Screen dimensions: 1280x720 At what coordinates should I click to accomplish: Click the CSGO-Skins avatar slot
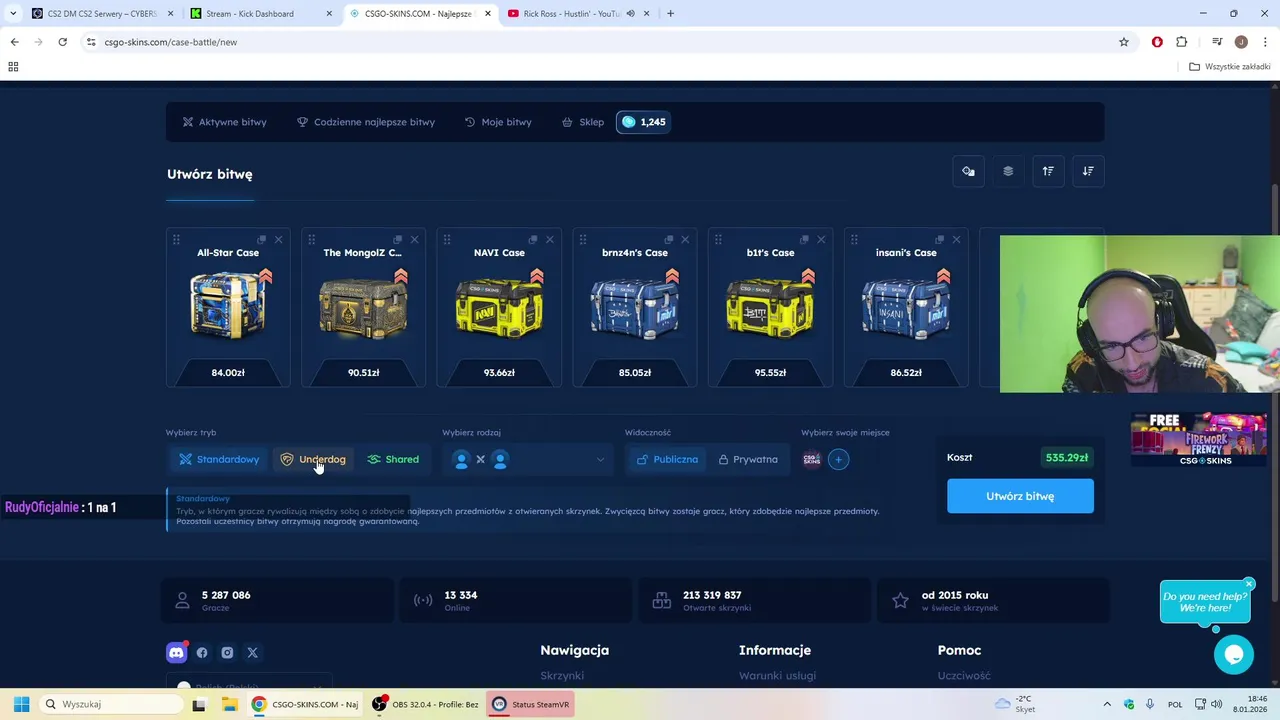tap(812, 460)
